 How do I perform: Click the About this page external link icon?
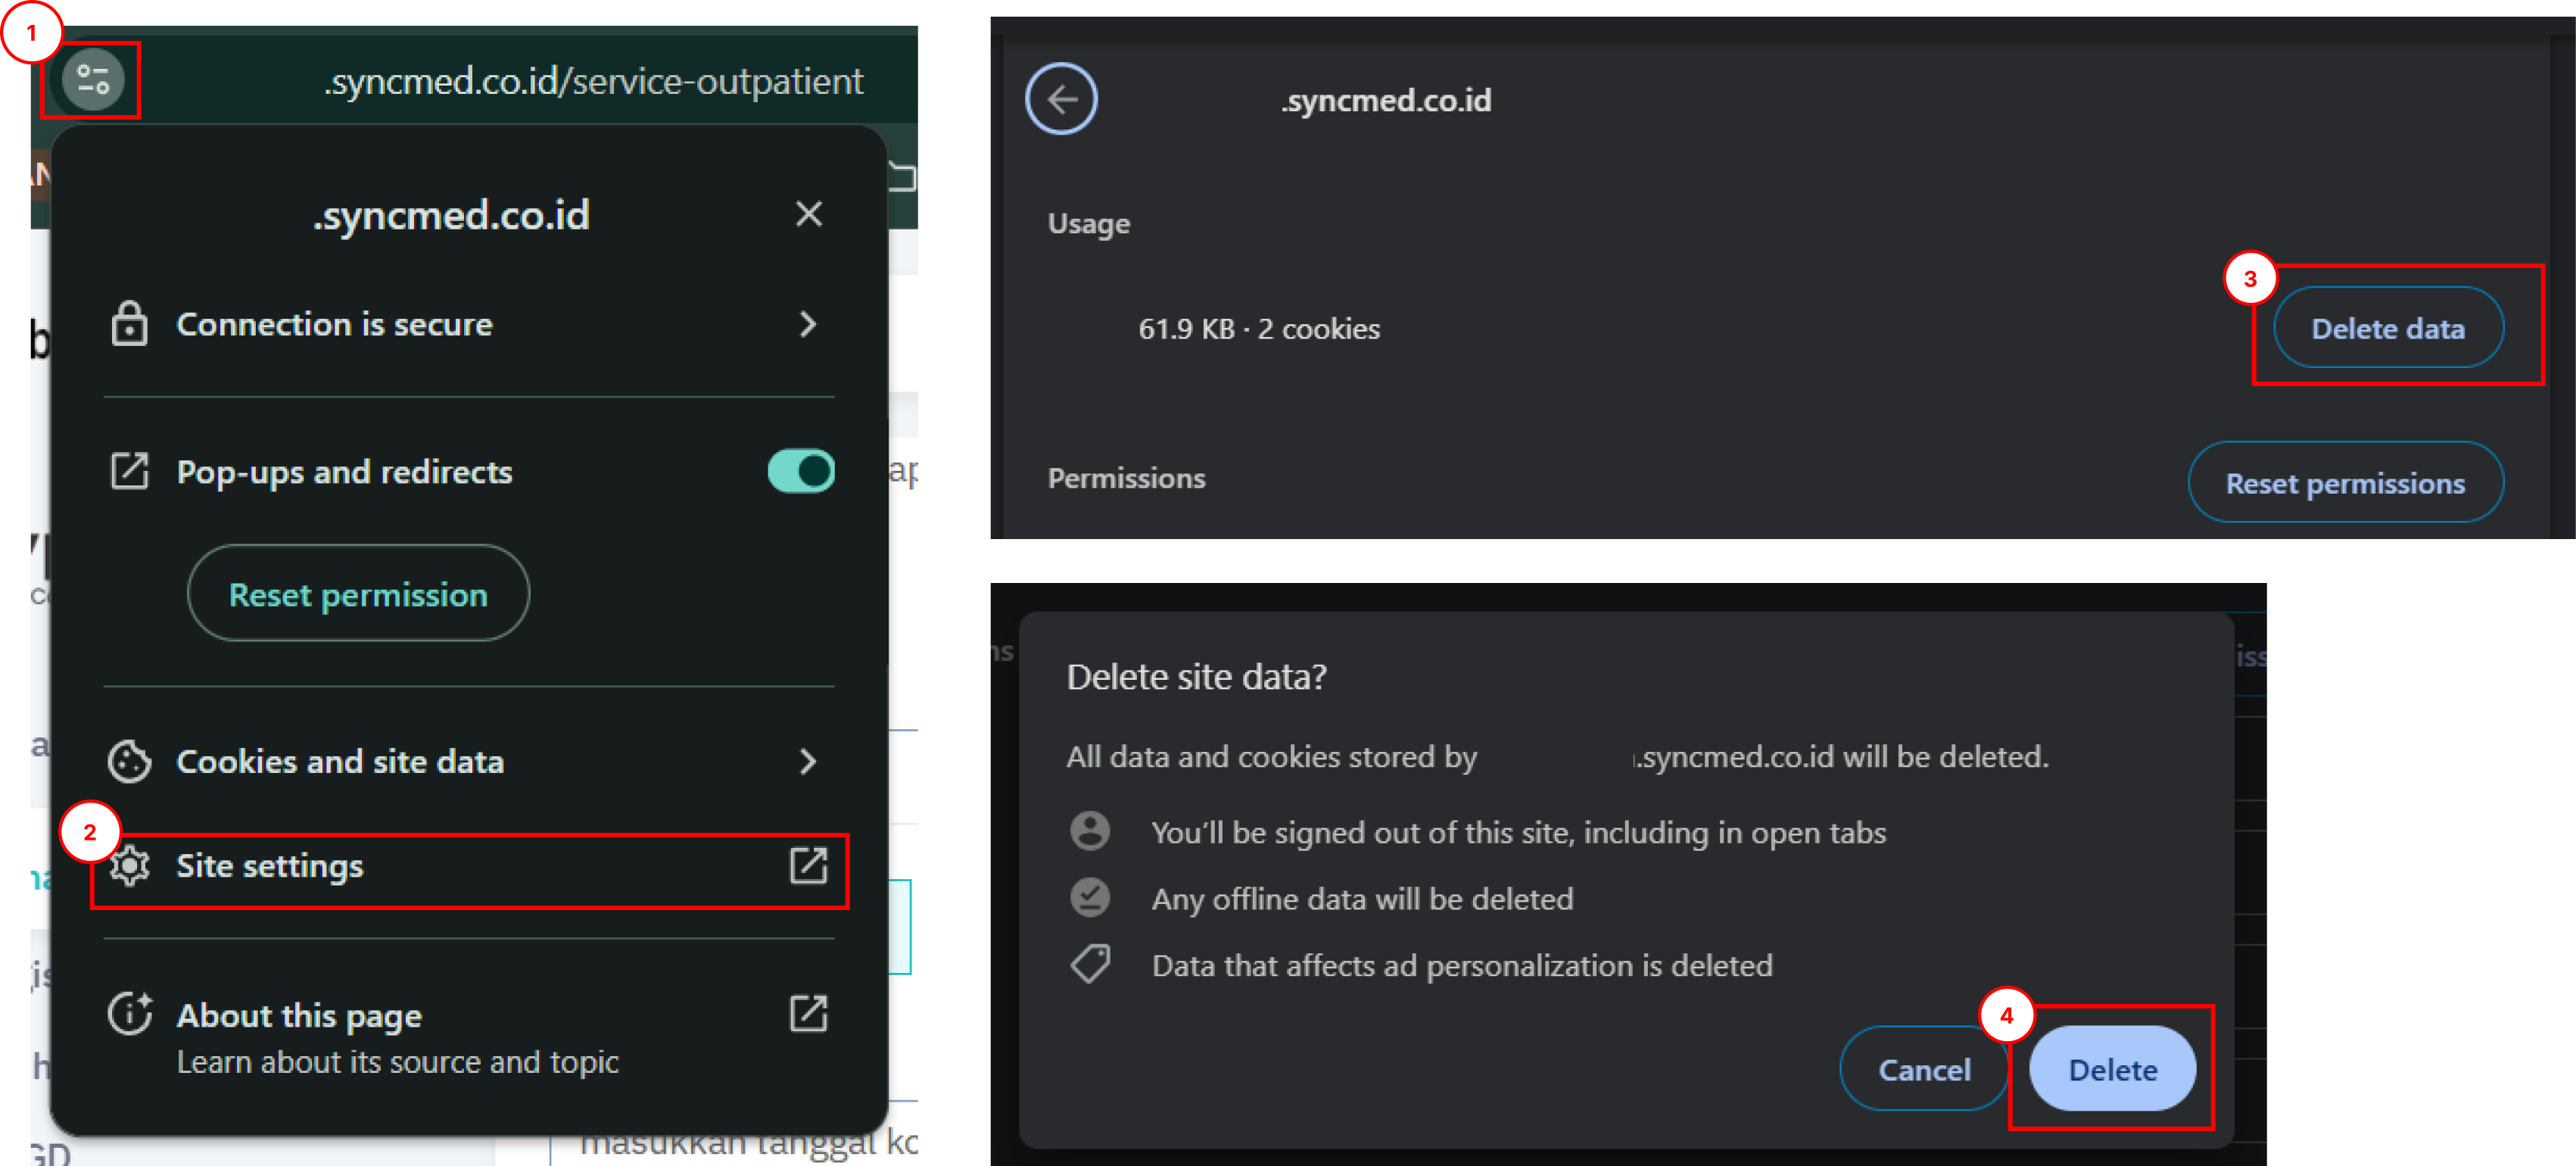808,1014
